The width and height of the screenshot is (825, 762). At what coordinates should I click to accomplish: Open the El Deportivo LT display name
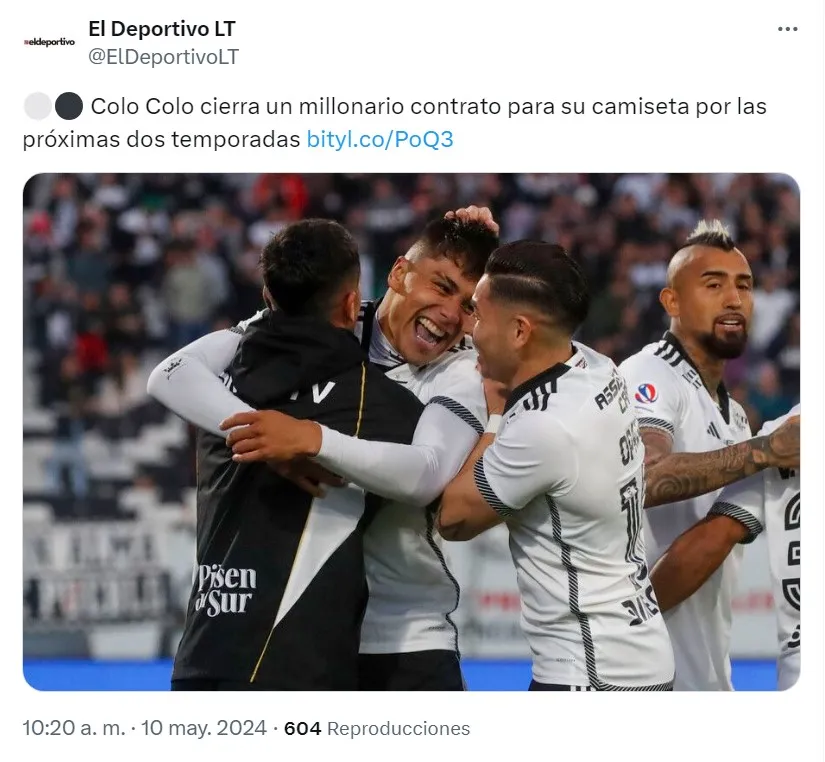pyautogui.click(x=162, y=29)
